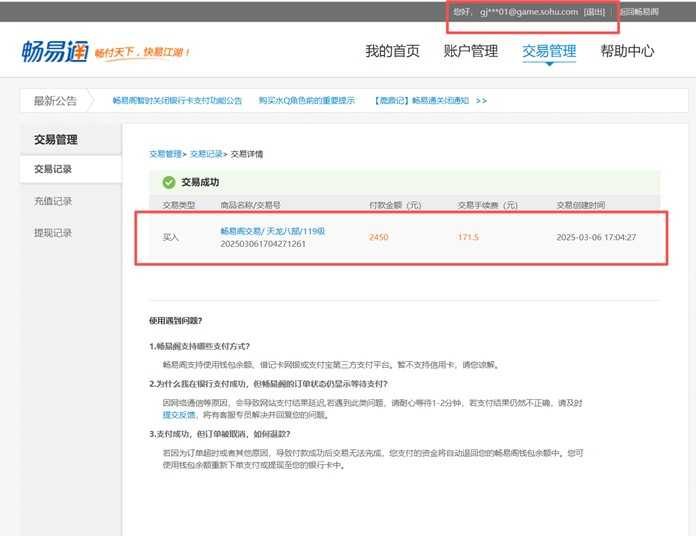Open the 购买水Q角色前的重要提示 announcement
Image resolution: width=696 pixels, height=536 pixels.
click(x=306, y=101)
